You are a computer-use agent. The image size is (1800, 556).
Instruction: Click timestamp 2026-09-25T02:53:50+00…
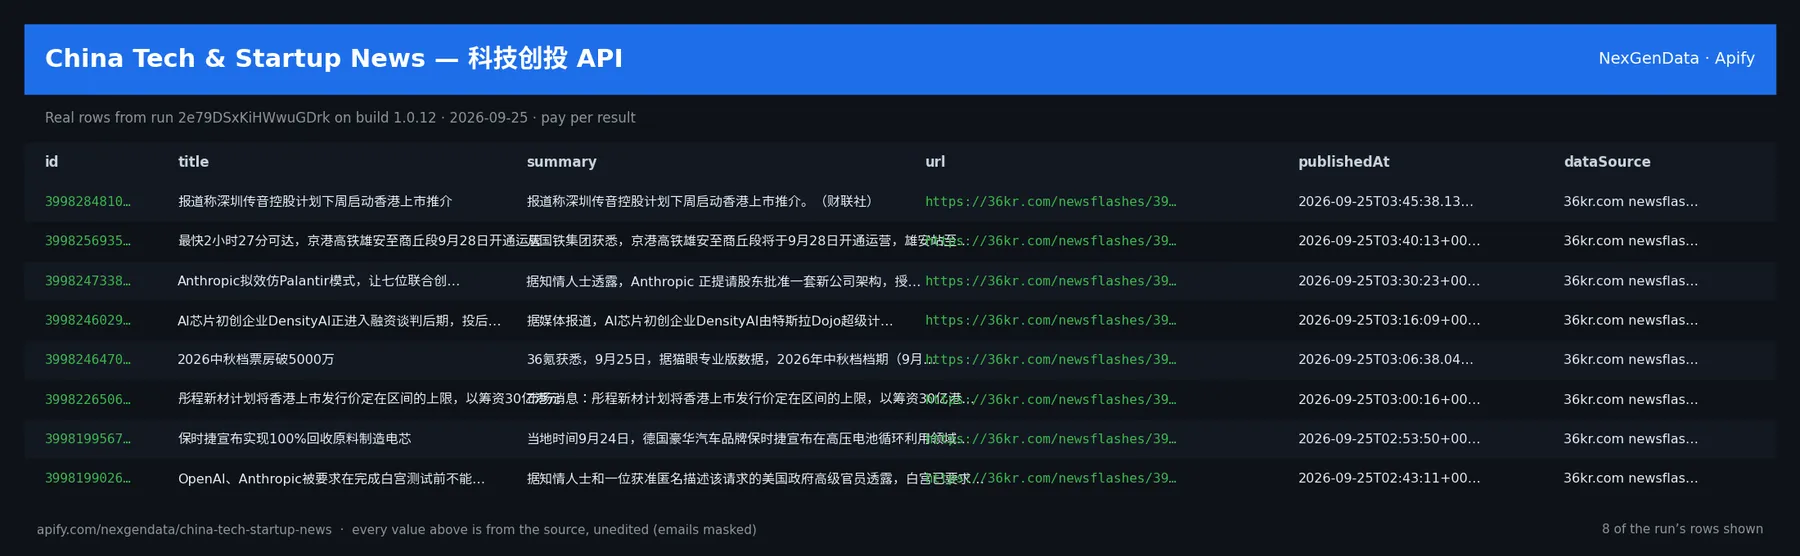(x=1389, y=439)
